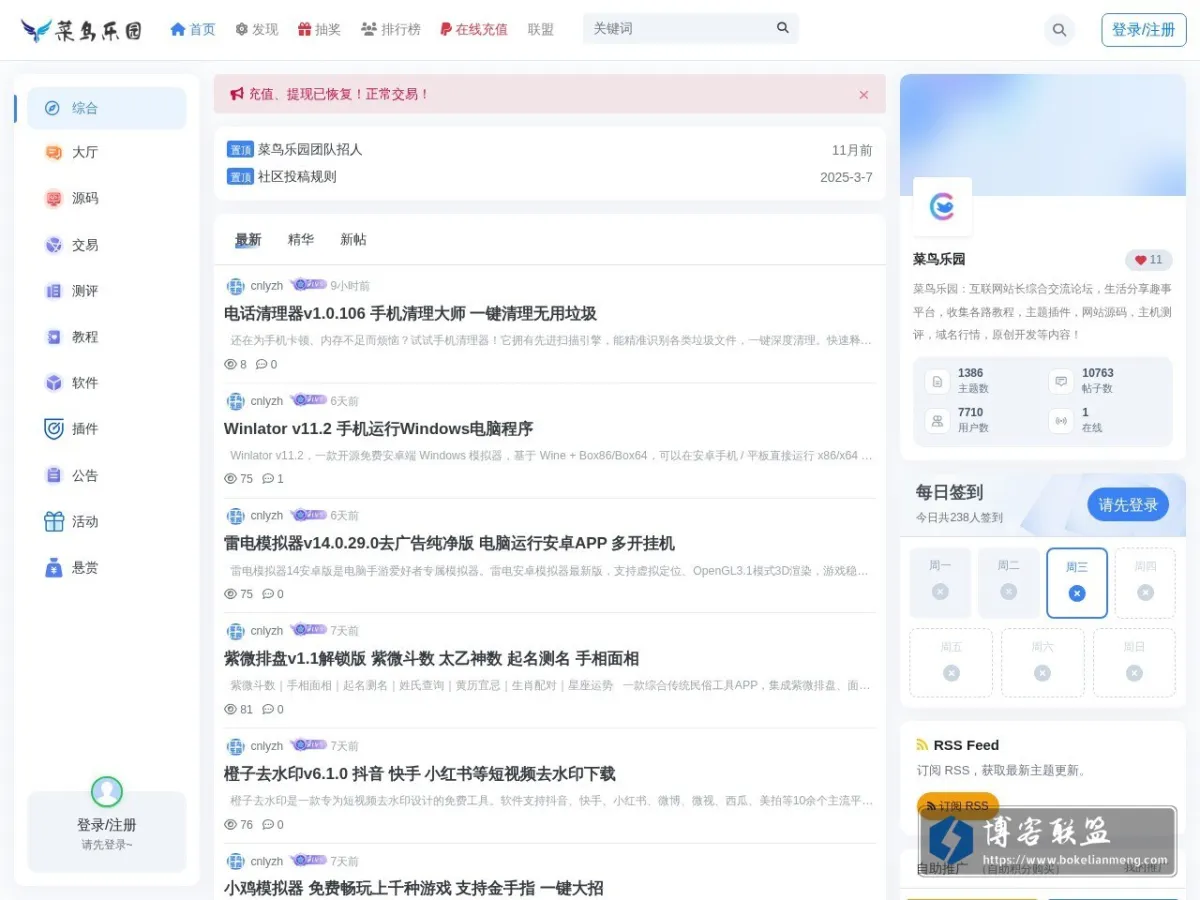The width and height of the screenshot is (1200, 900).
Task: Open post 紫微排盘v1.1解锁版
Action: 431,659
